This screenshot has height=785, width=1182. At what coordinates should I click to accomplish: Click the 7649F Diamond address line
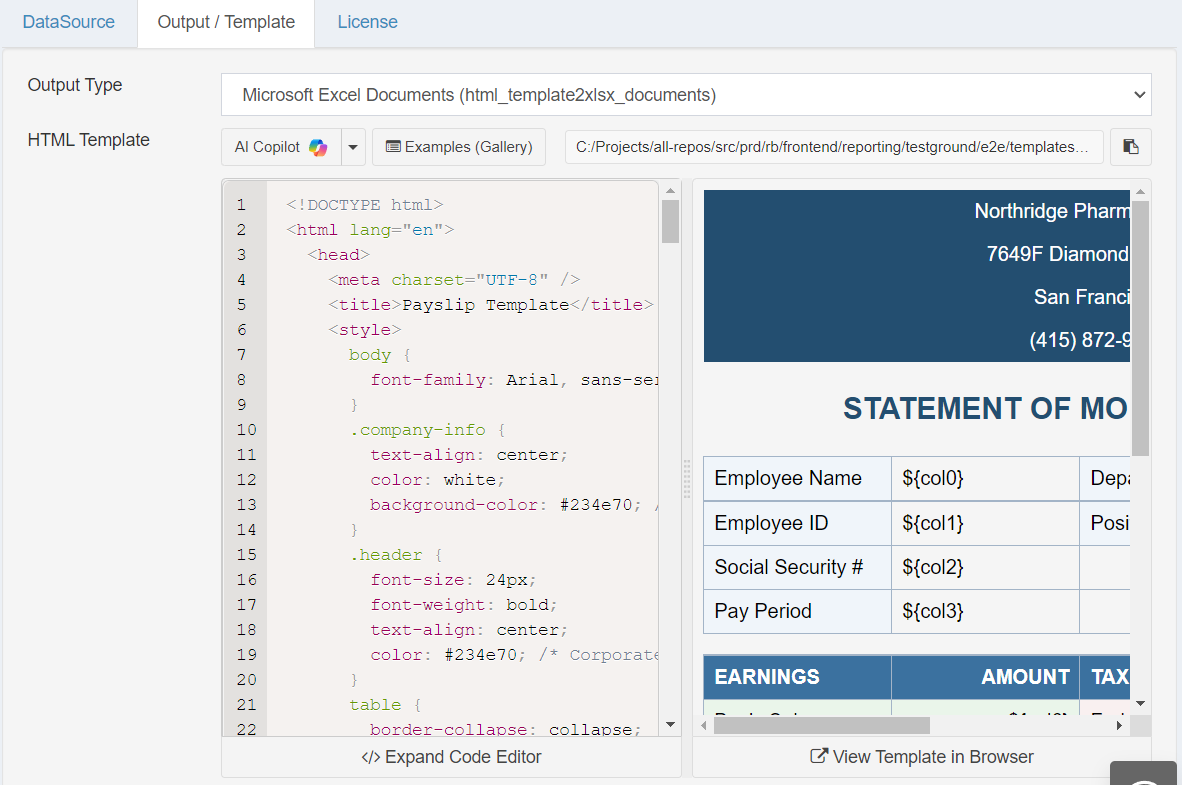tap(1058, 254)
